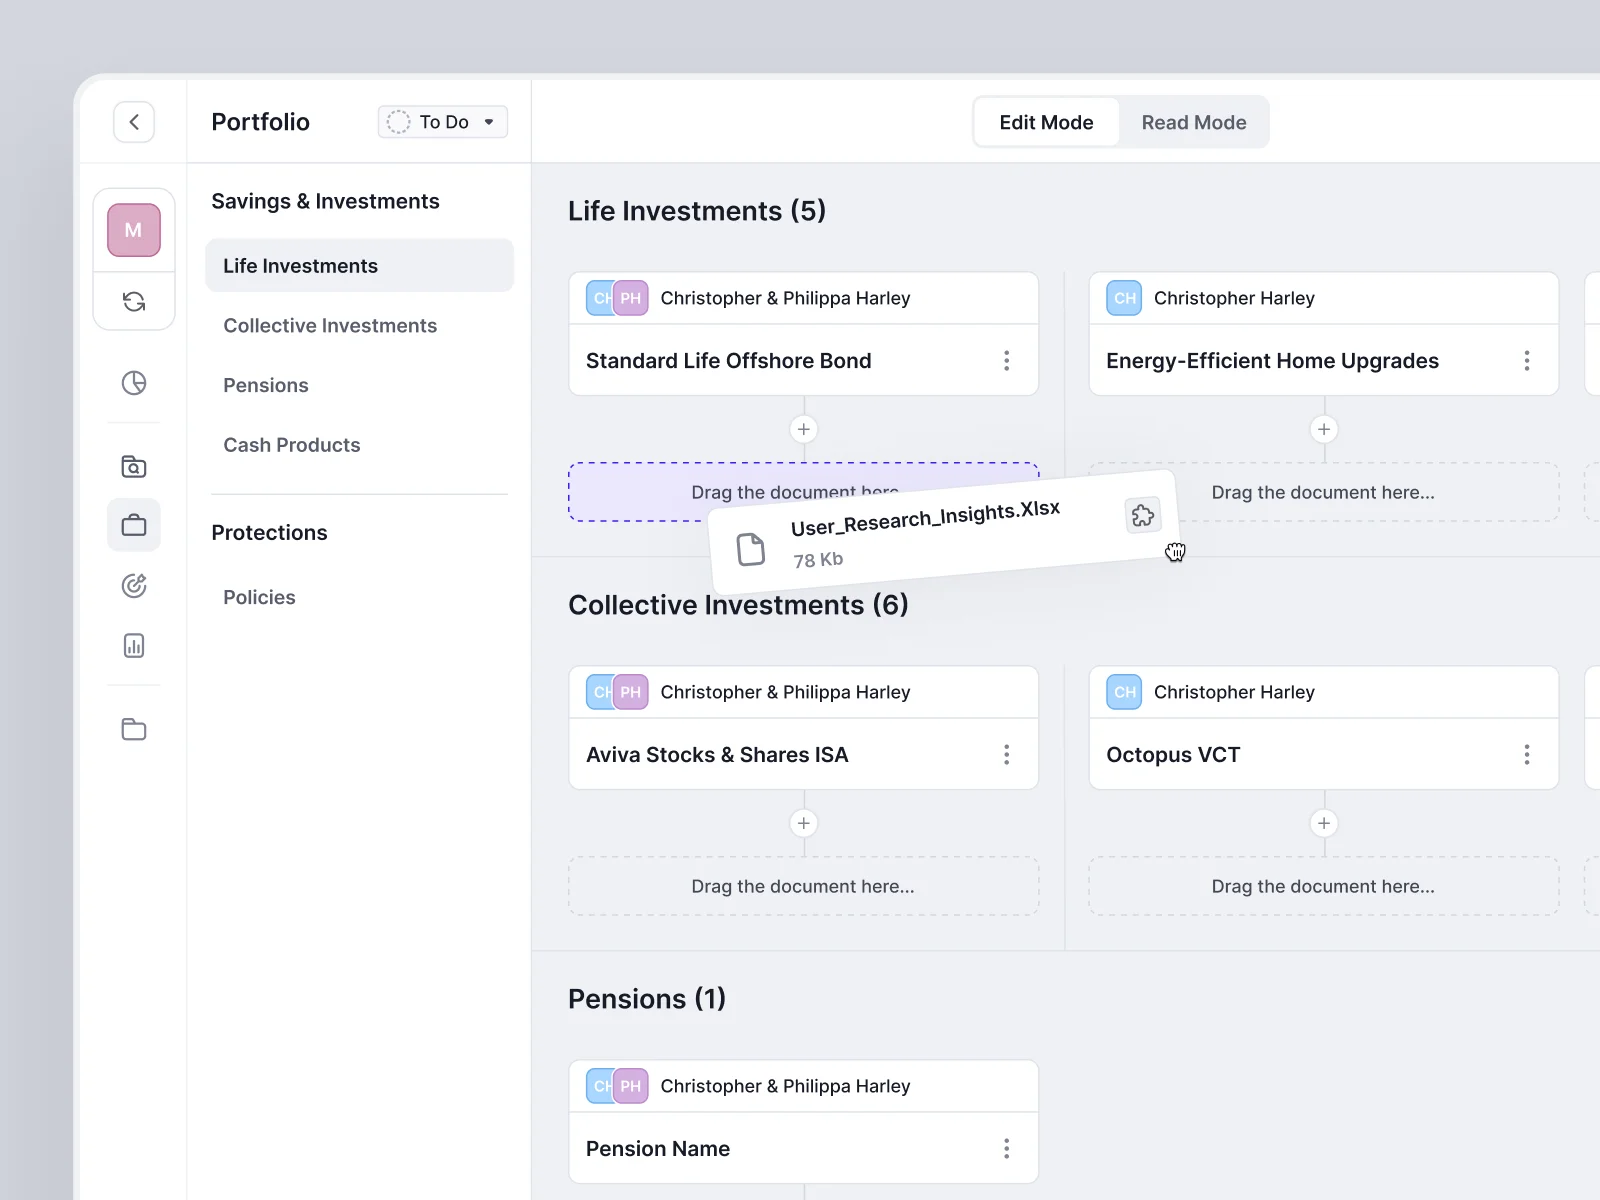Click CH PH avatars on Standard Life card
Image resolution: width=1600 pixels, height=1200 pixels.
[x=617, y=298]
